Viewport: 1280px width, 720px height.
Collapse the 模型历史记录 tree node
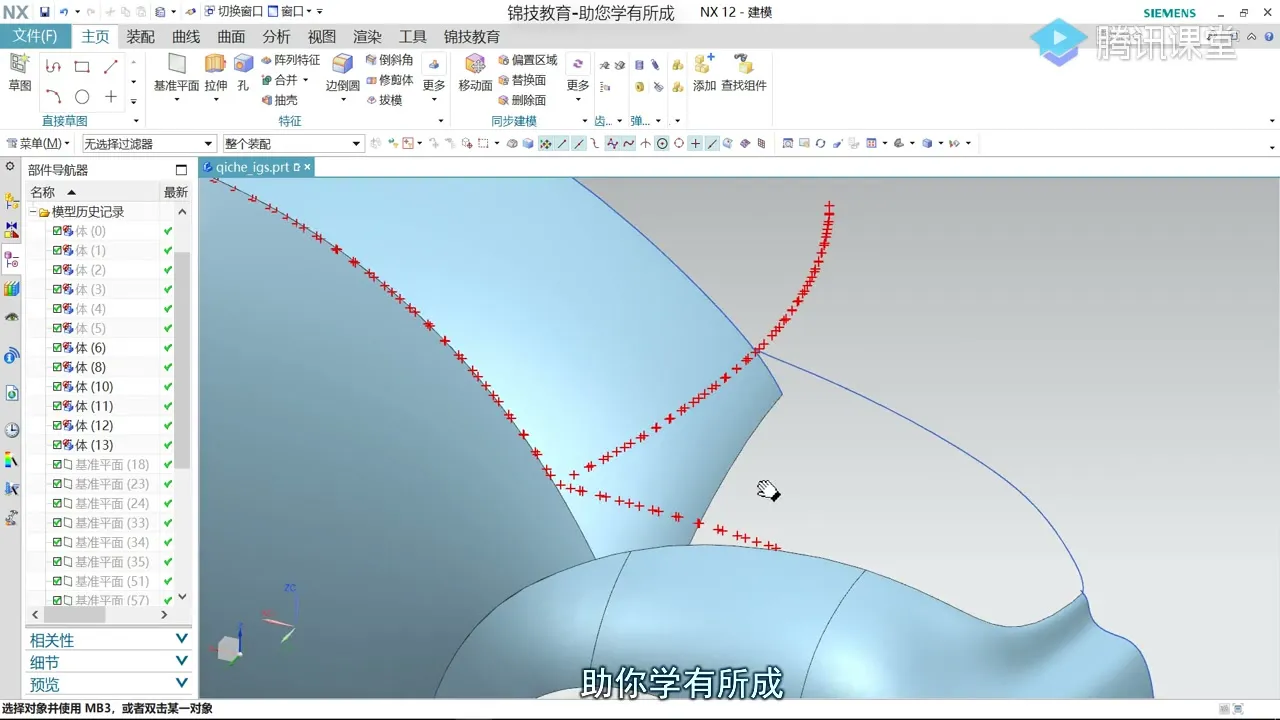pos(33,212)
